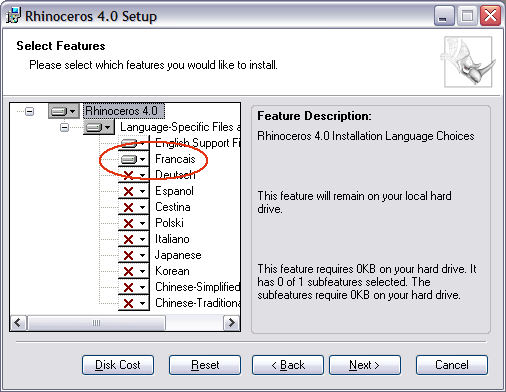Open the X-marked dropdown for Japanese

(x=134, y=255)
